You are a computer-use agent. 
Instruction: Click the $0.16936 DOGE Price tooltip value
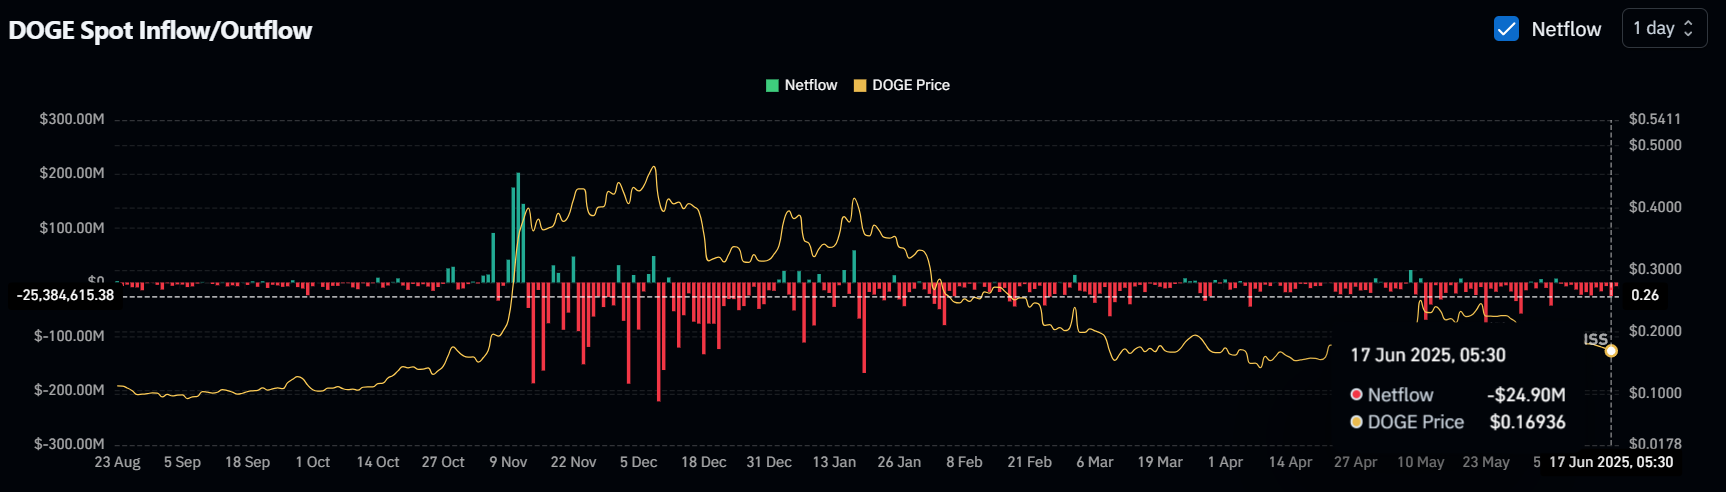(x=1527, y=422)
